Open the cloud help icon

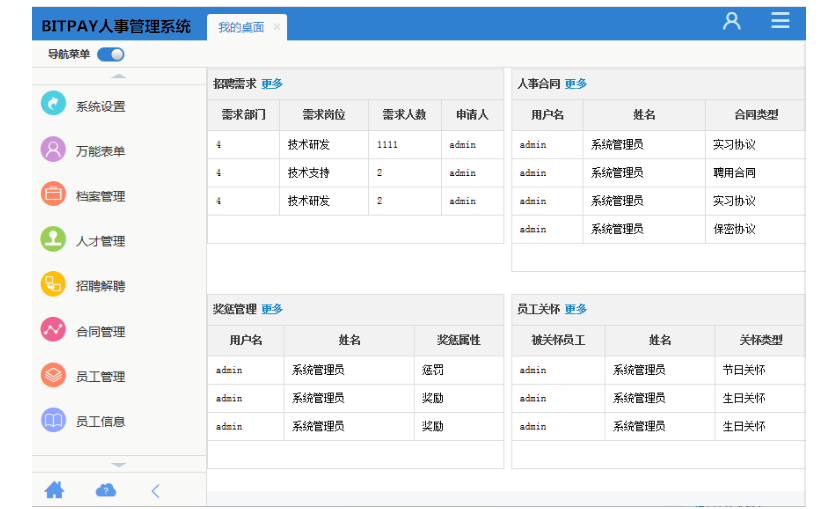pyautogui.click(x=106, y=490)
